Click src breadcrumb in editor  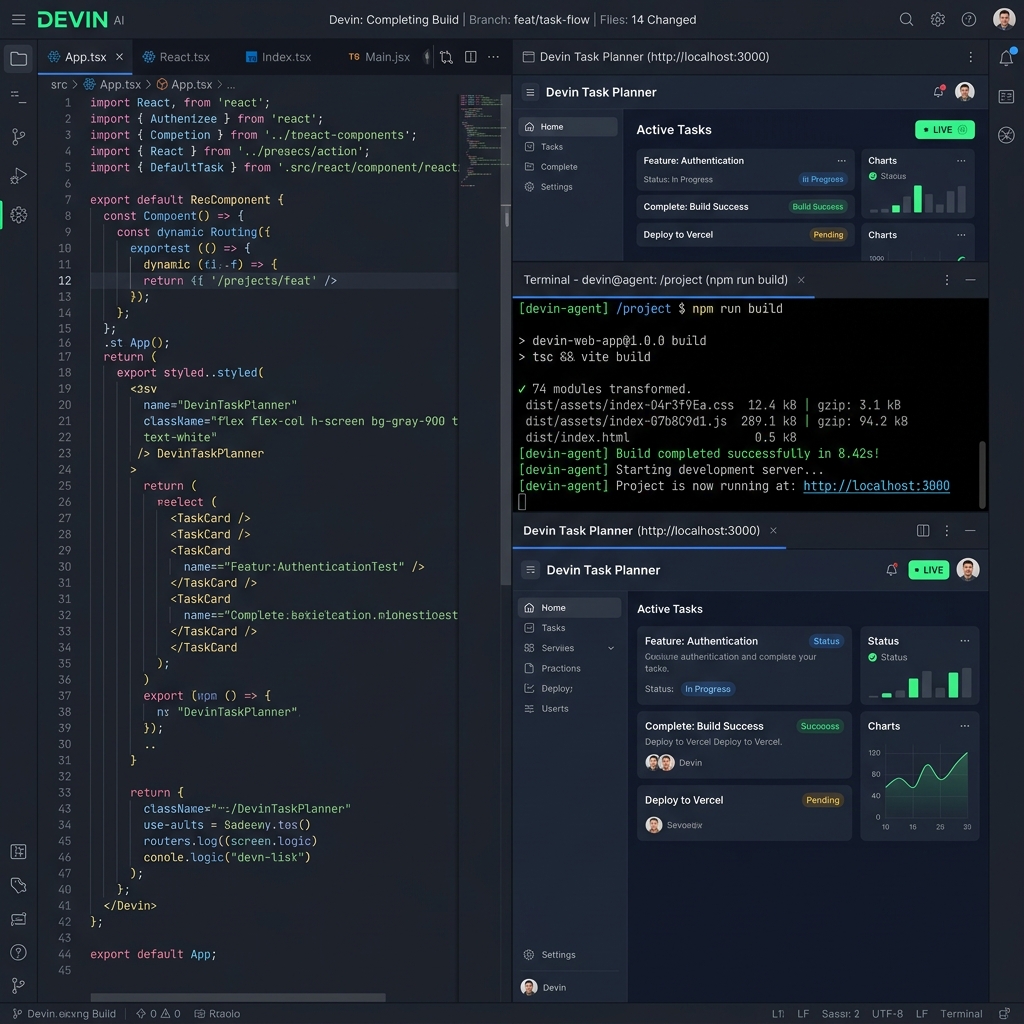(x=59, y=85)
